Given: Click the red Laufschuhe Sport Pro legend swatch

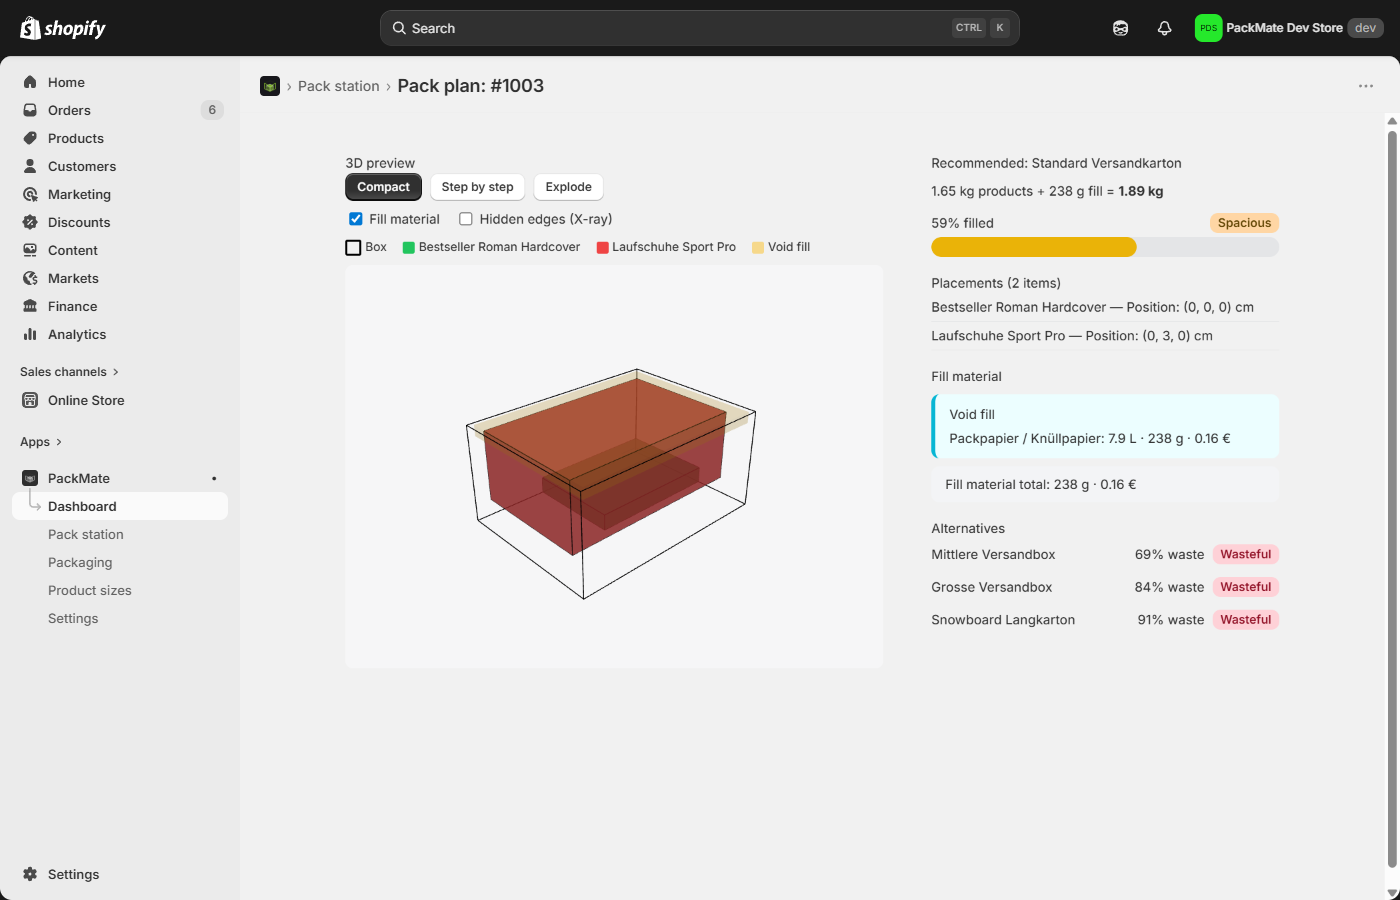Looking at the screenshot, I should coord(603,247).
